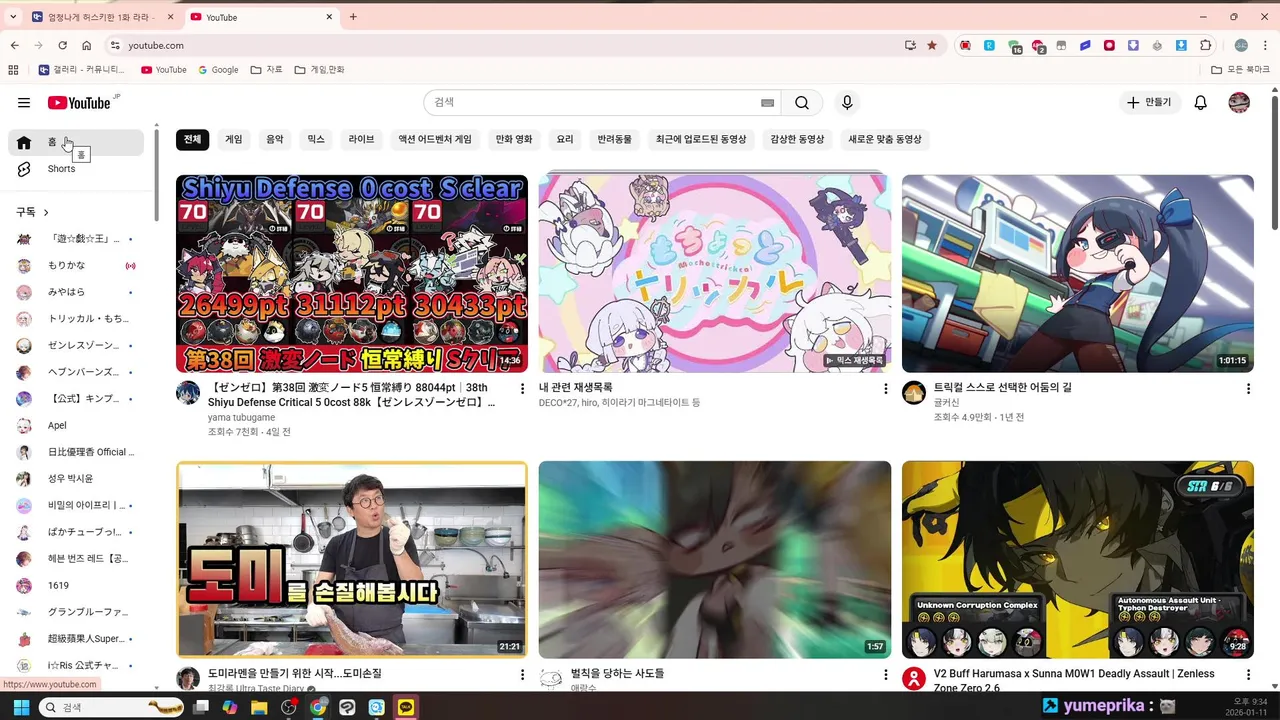Open Chrome's three-dot menu
The width and height of the screenshot is (1280, 720).
coord(1266,45)
